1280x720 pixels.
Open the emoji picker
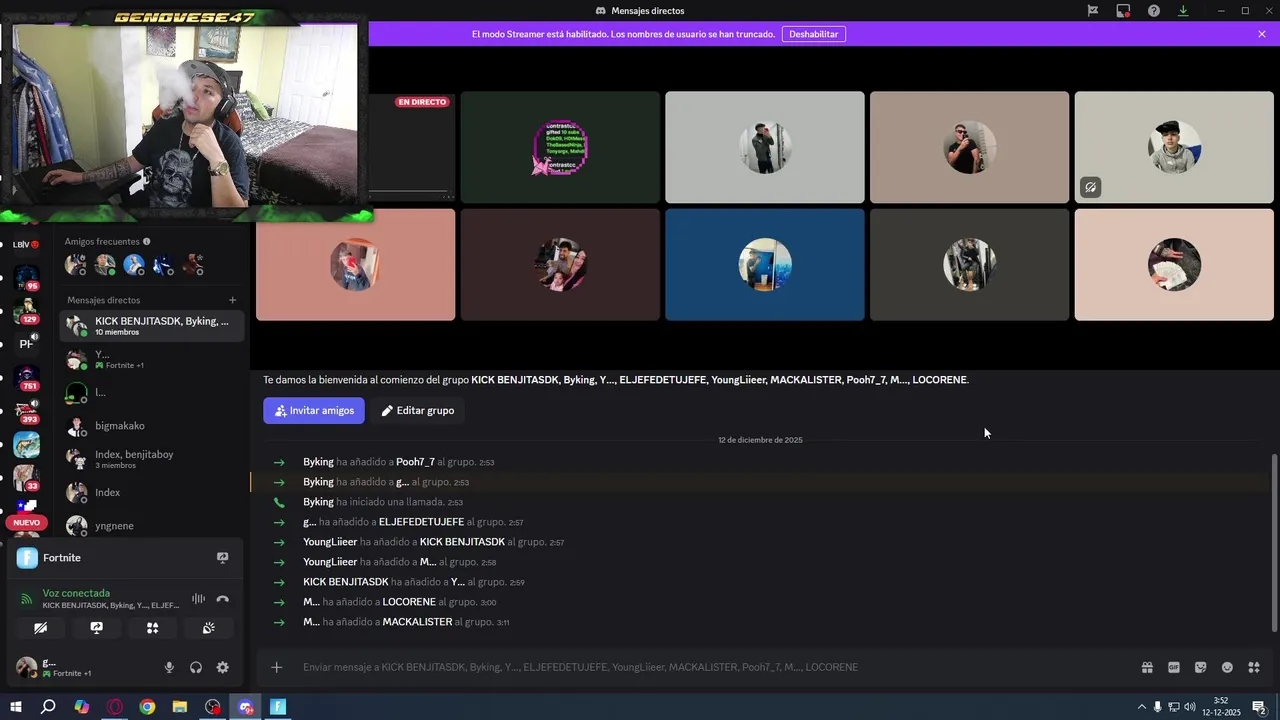click(x=1227, y=667)
